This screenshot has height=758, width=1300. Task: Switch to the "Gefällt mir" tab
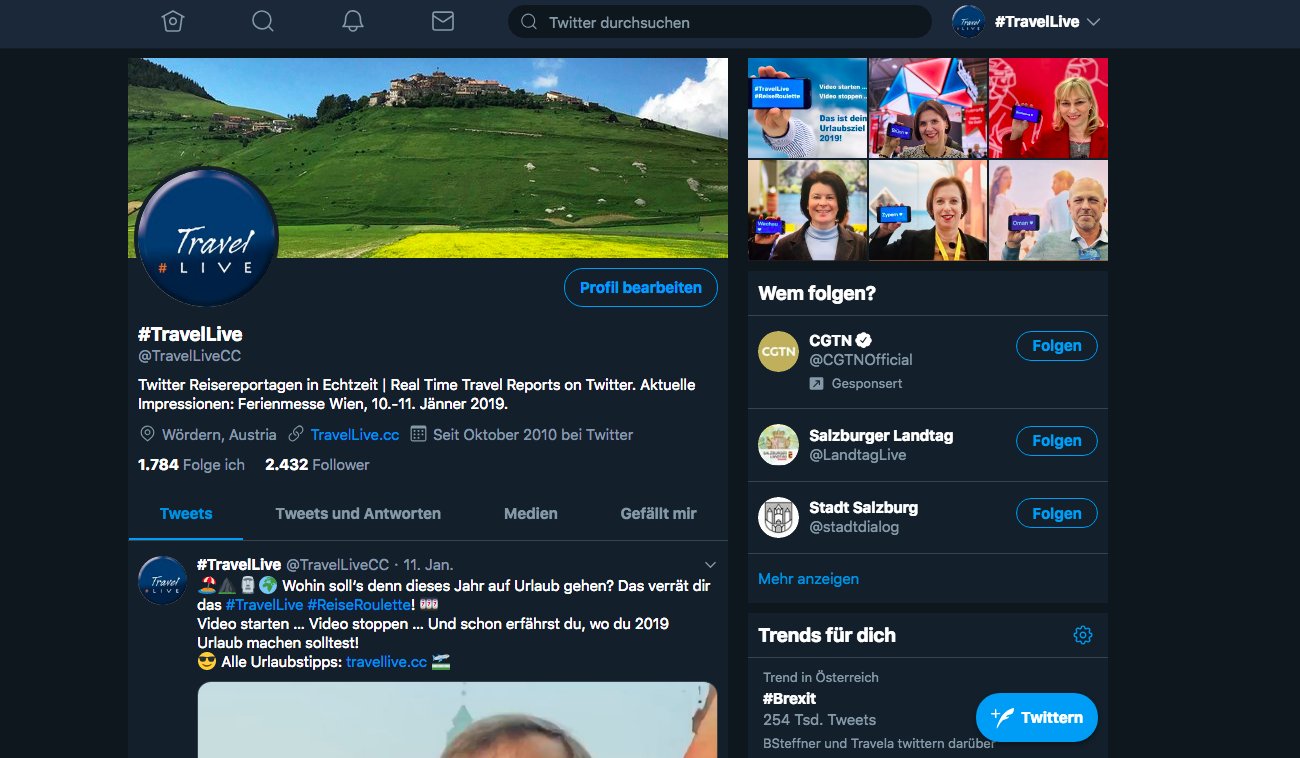[658, 514]
